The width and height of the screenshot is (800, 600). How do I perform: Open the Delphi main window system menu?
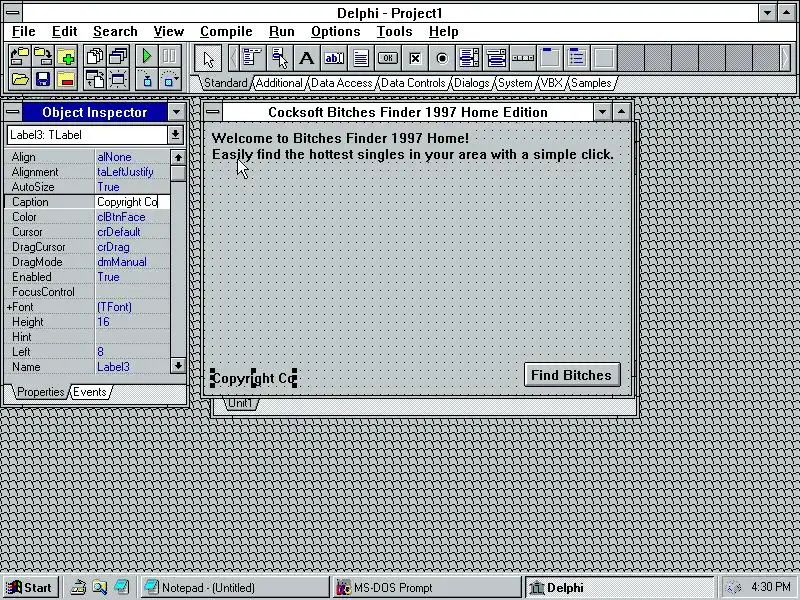(13, 12)
